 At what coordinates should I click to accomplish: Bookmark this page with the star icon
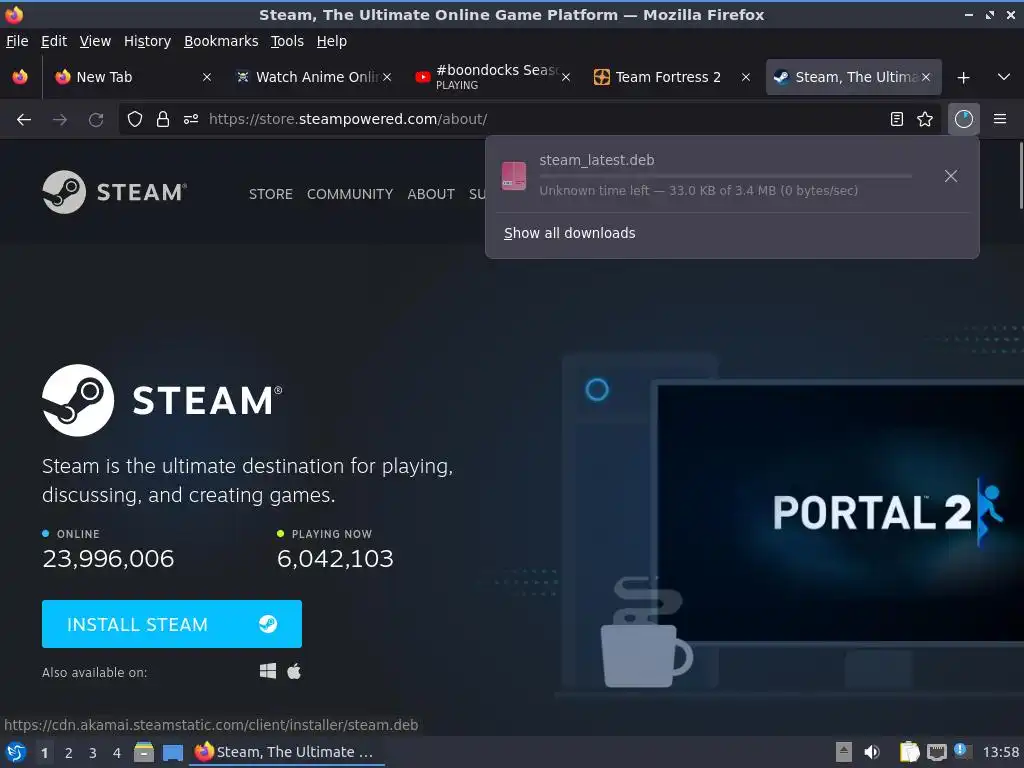click(925, 119)
